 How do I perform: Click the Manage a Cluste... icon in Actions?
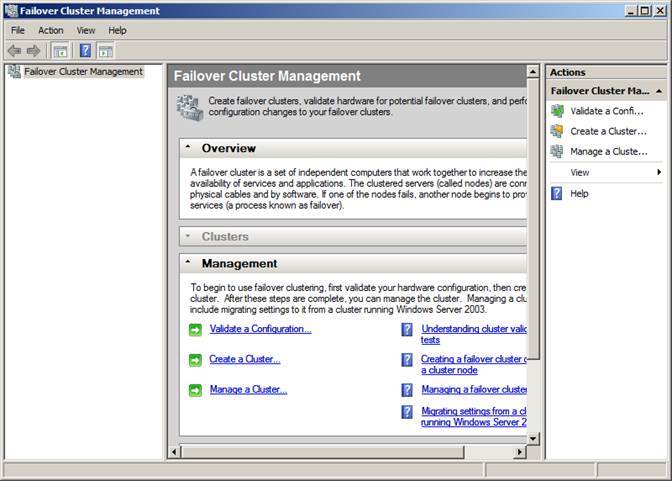557,151
